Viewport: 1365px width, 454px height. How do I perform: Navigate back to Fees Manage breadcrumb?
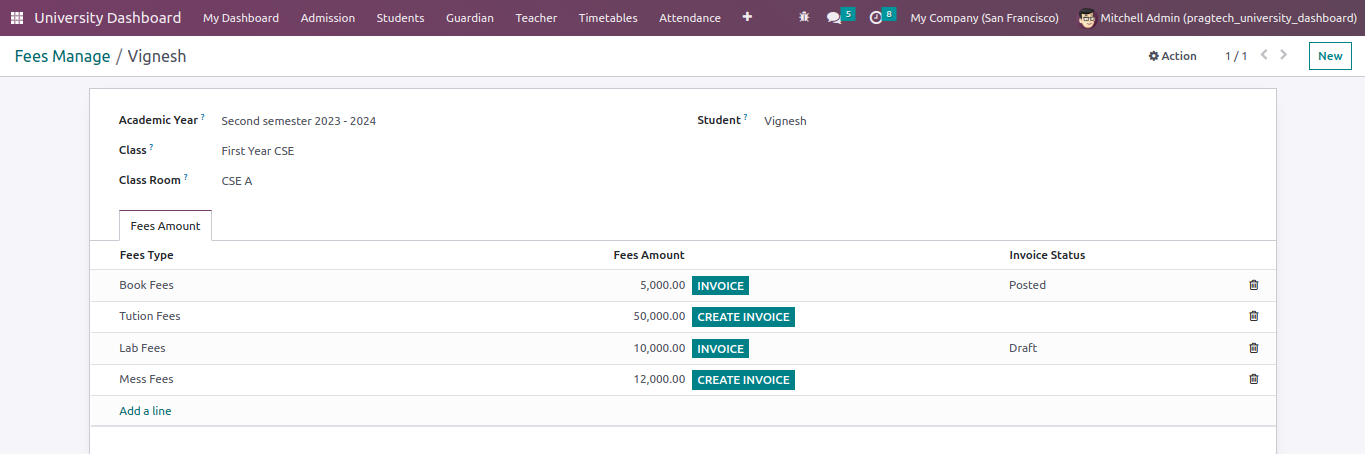[62, 56]
